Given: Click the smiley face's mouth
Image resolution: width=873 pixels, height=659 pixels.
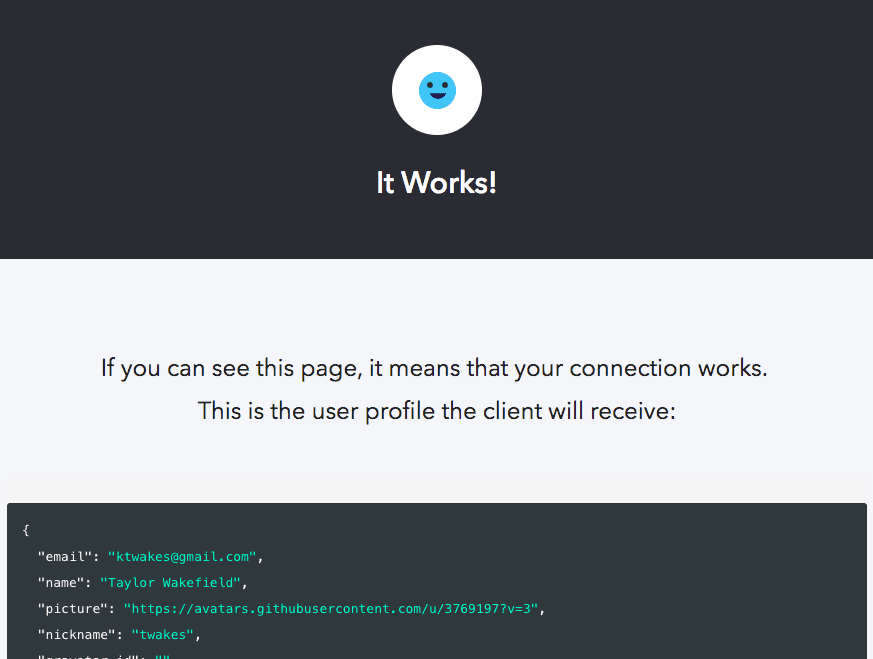Looking at the screenshot, I should (437, 97).
